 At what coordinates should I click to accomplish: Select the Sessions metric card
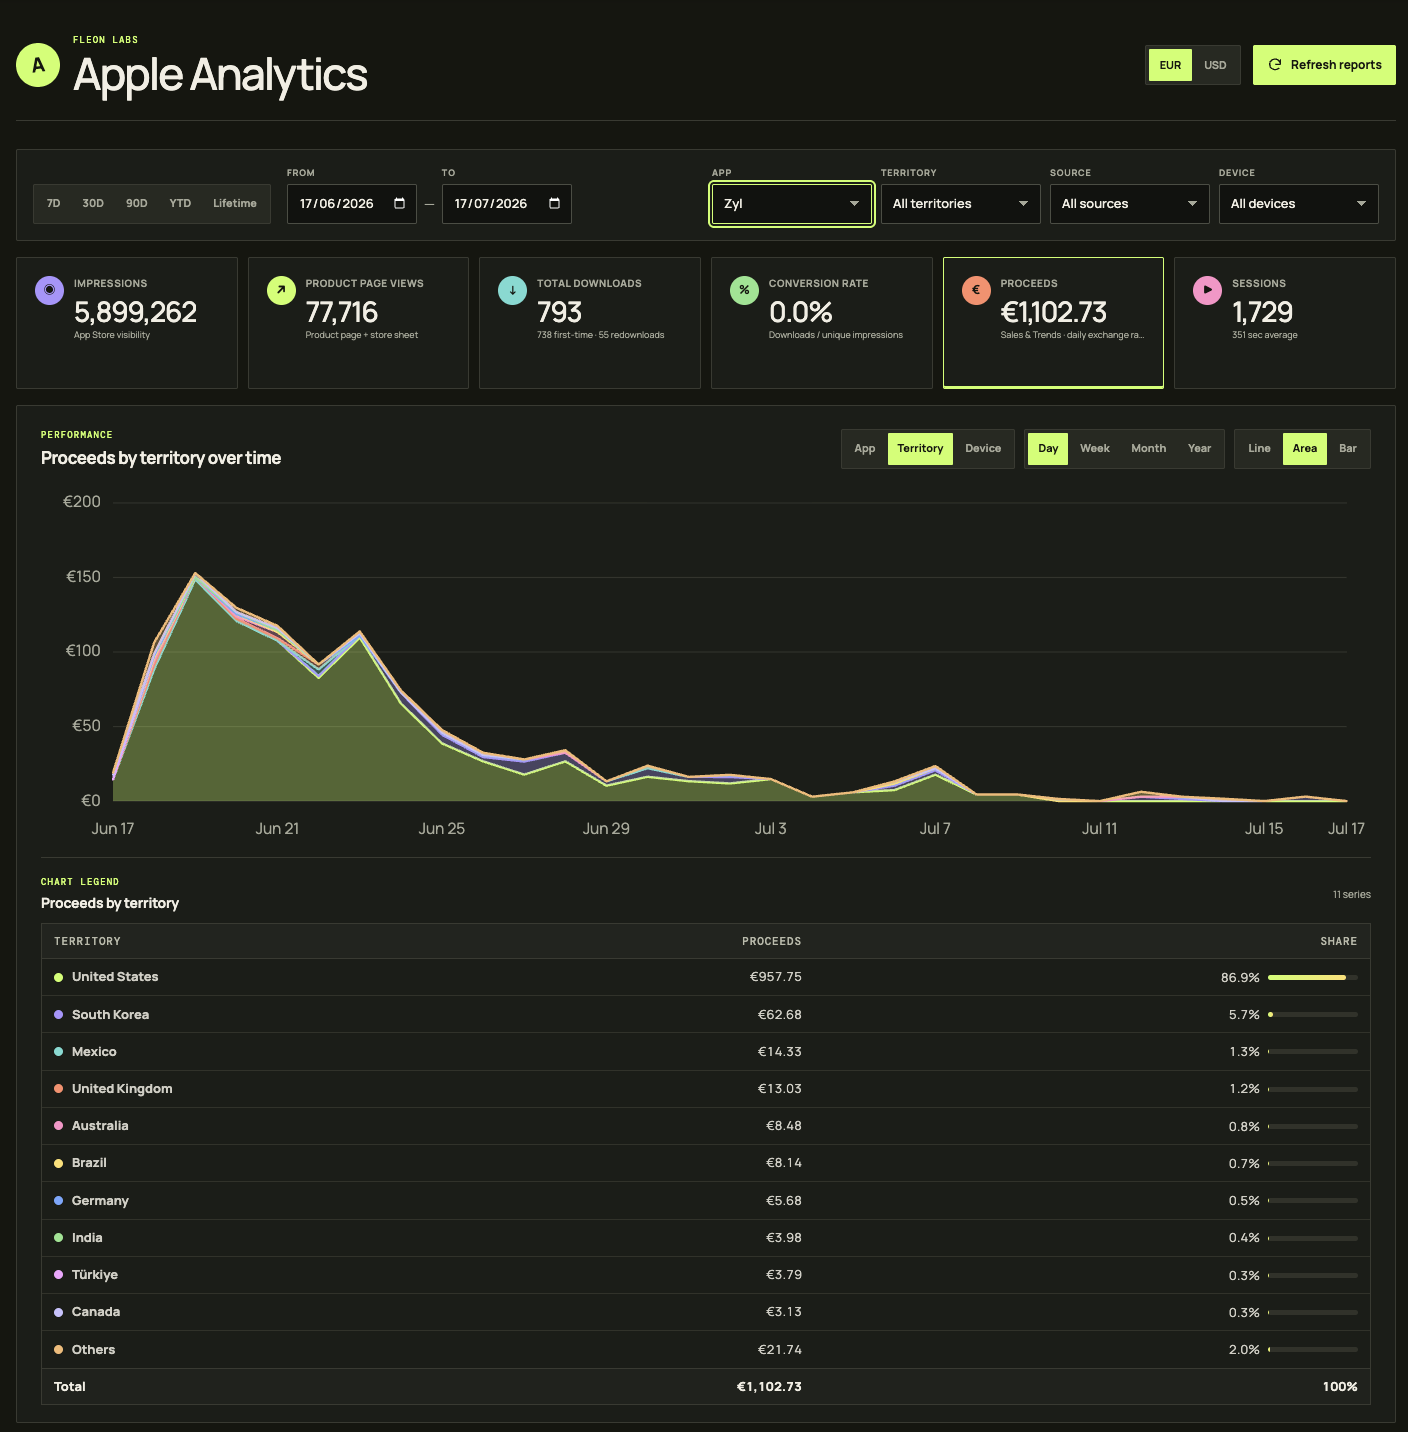point(1285,323)
